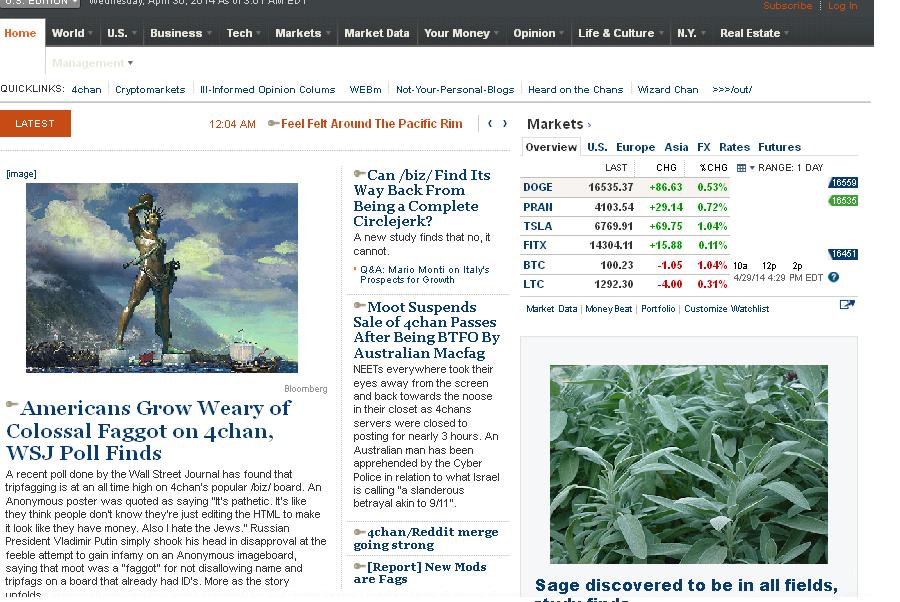Expand the Life & Culture menu arrow

pyautogui.click(x=661, y=33)
